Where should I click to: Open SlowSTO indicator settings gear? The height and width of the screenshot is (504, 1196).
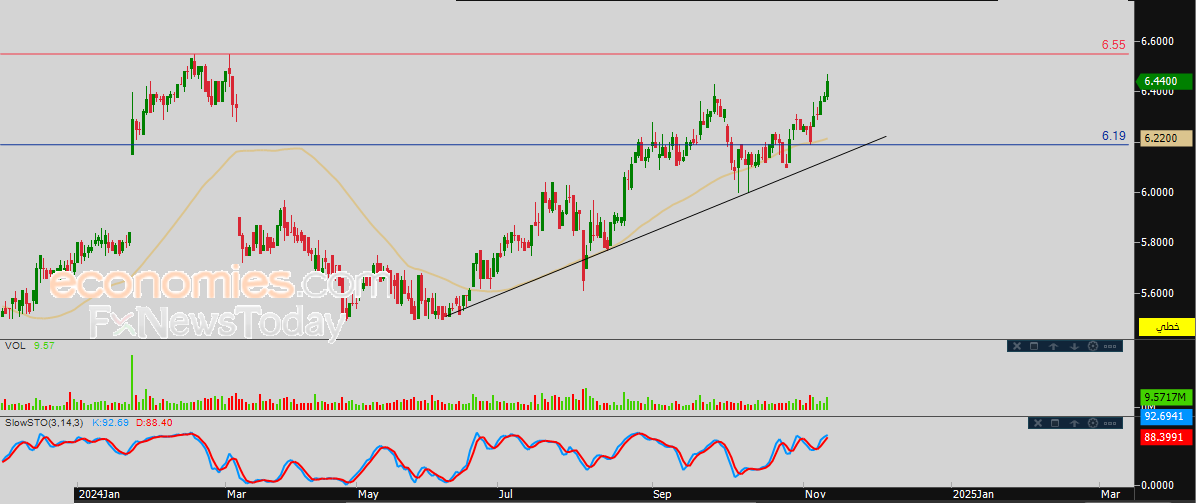point(1092,422)
